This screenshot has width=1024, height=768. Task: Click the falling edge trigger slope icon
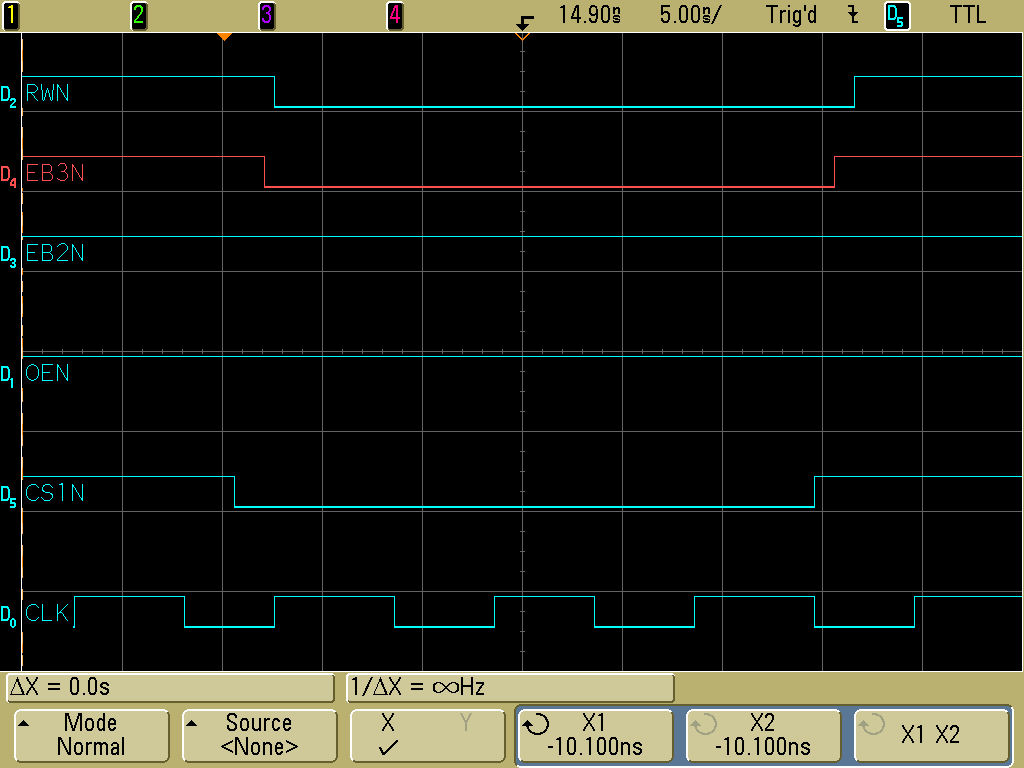pos(852,15)
